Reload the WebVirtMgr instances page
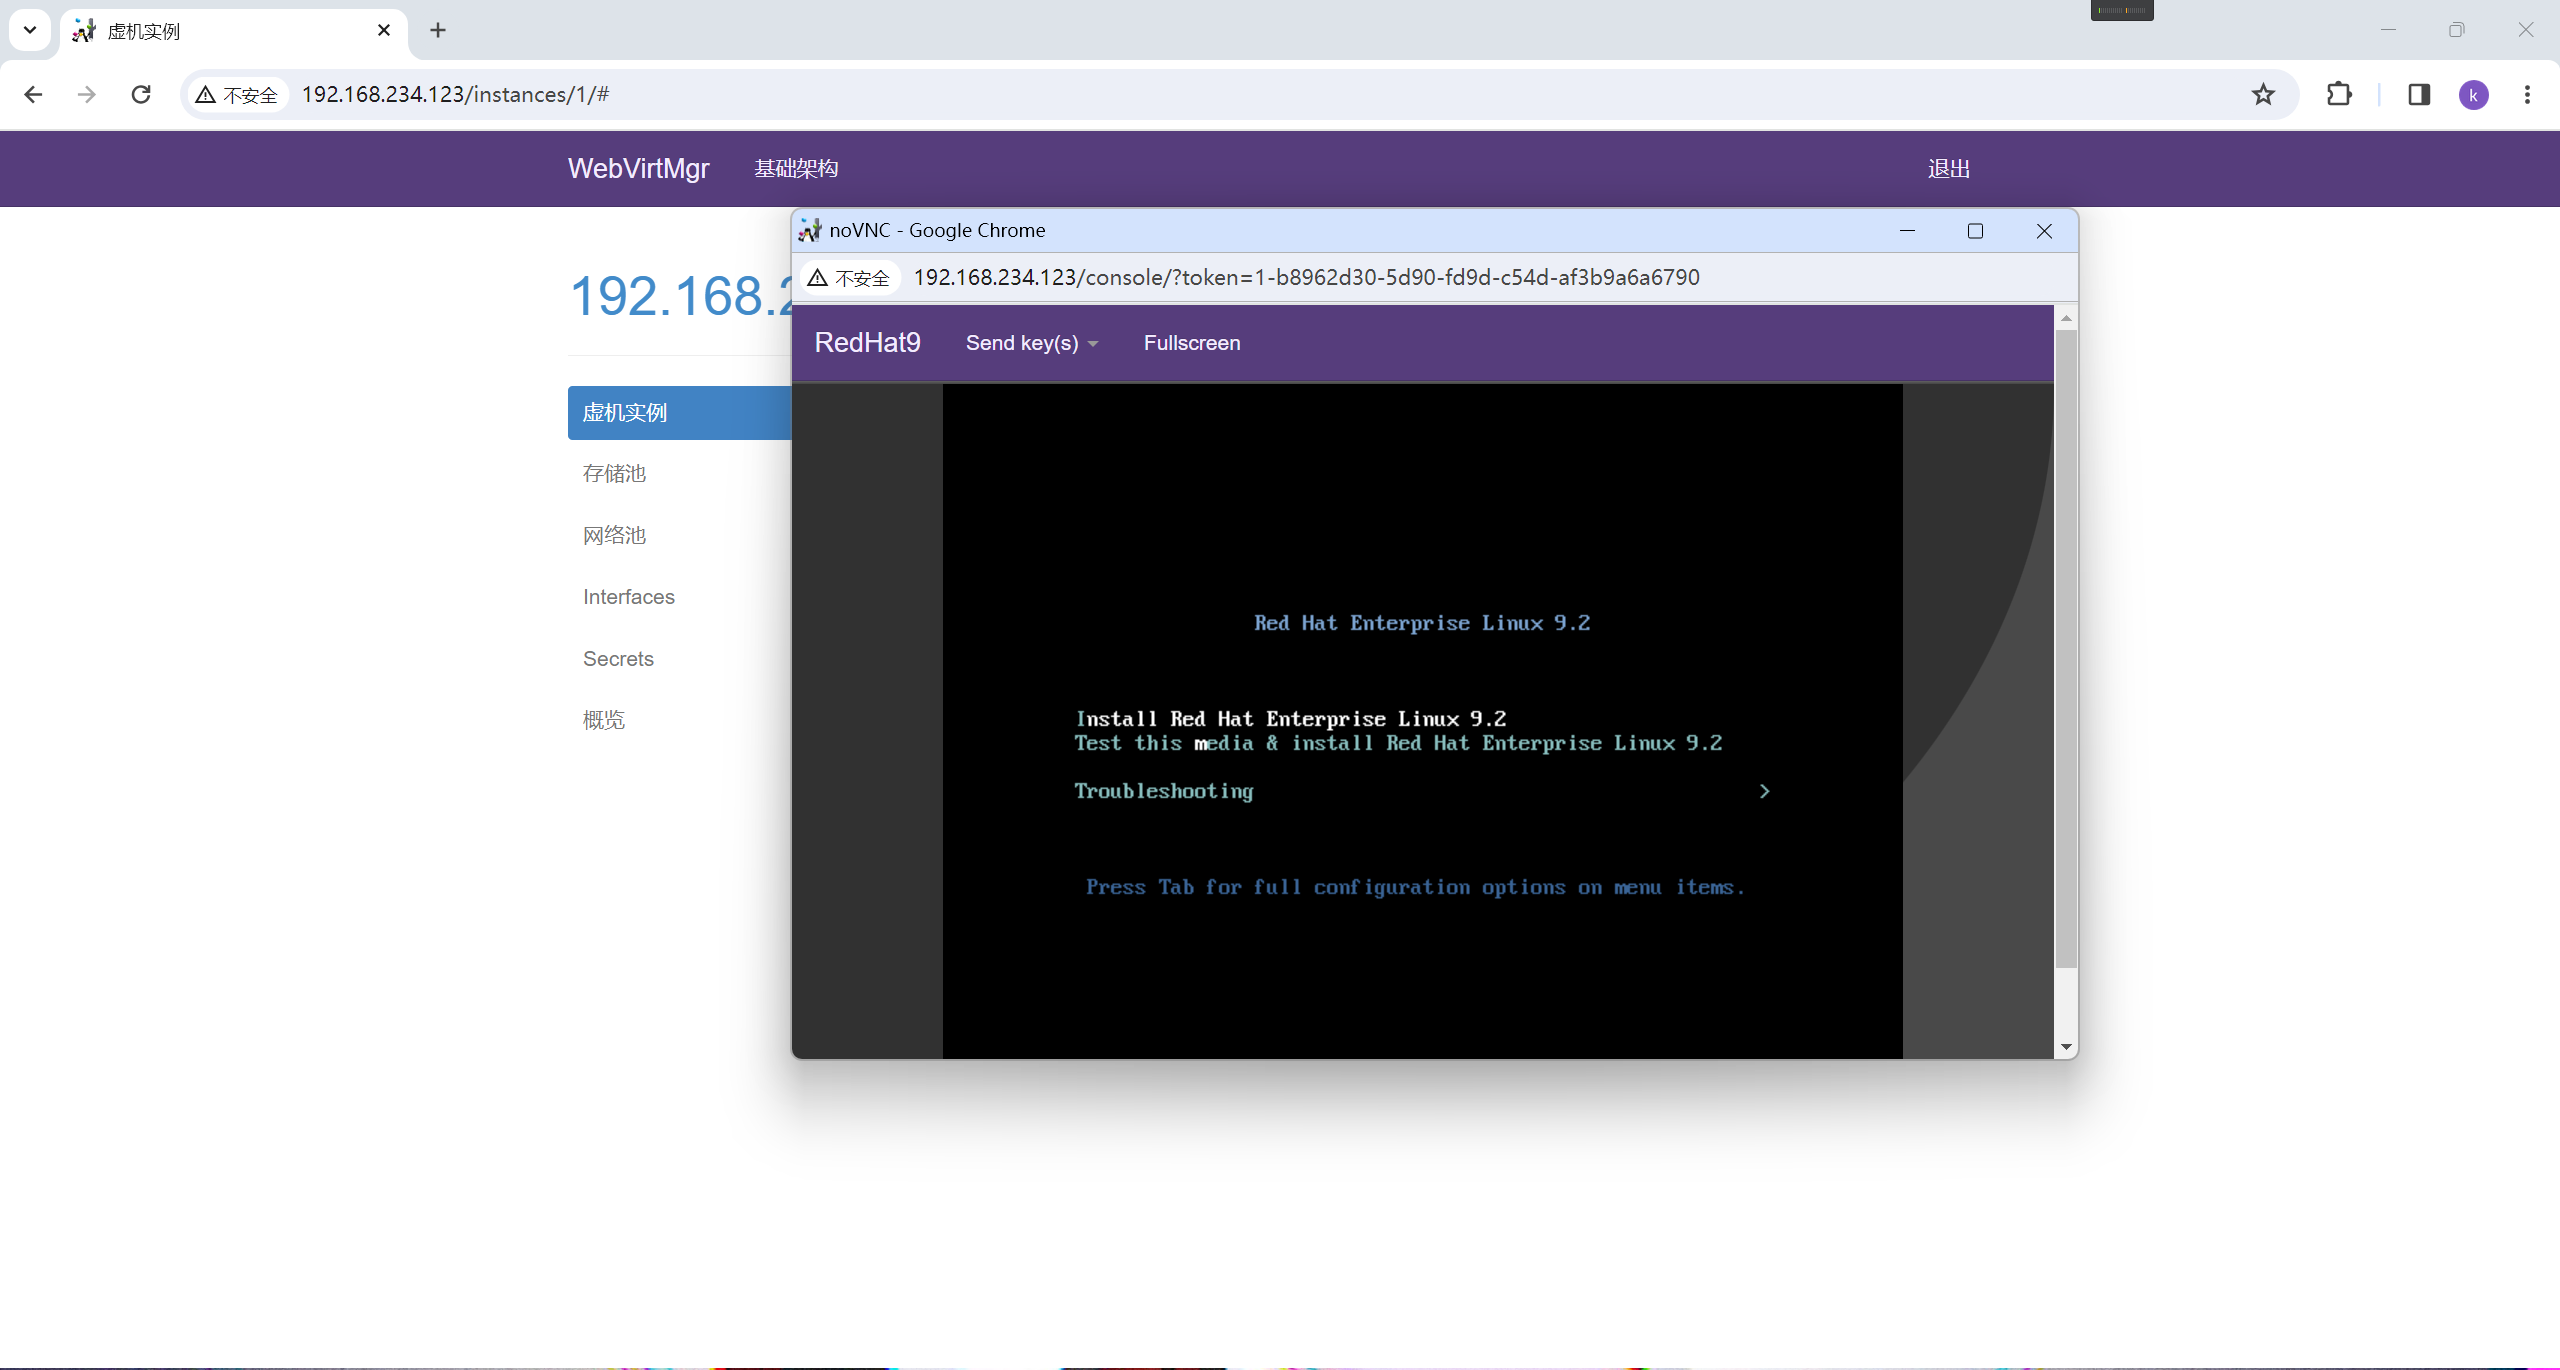 click(141, 94)
